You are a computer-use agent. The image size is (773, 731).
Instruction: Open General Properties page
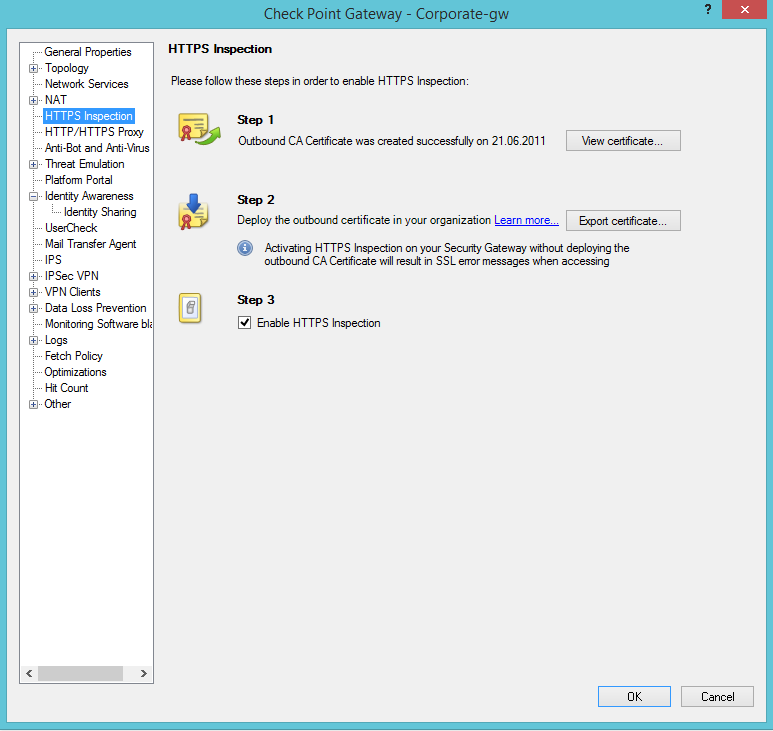[88, 52]
